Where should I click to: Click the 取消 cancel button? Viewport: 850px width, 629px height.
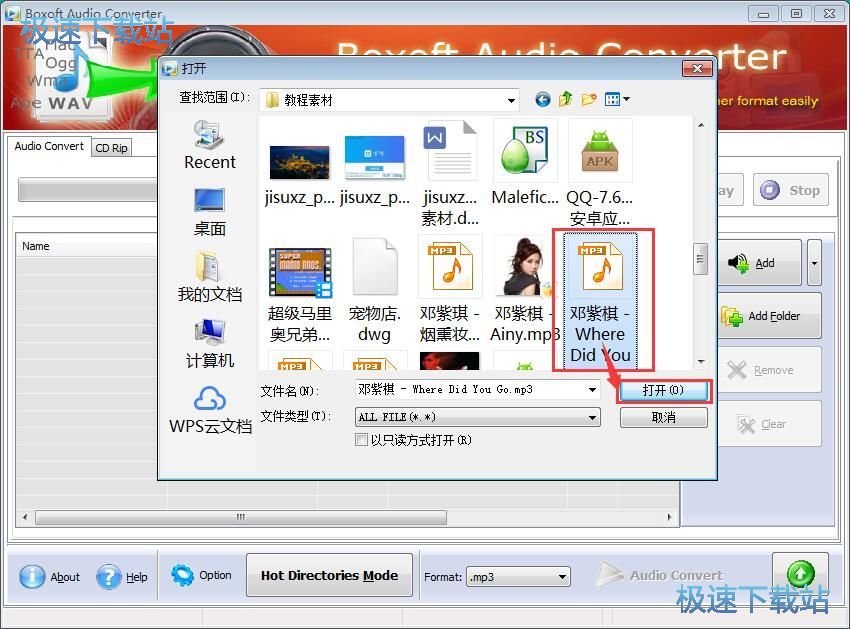click(x=663, y=417)
